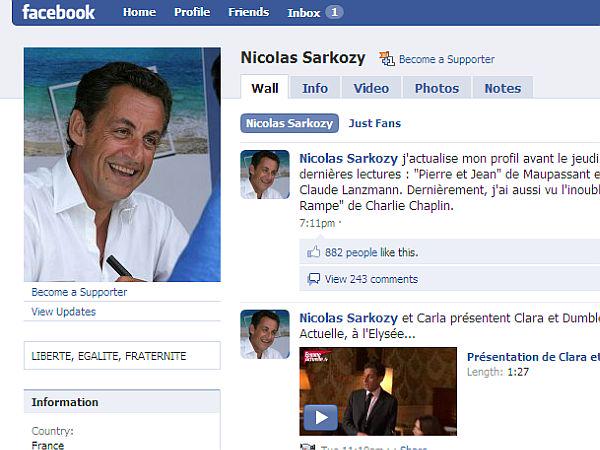Click the thumbs-up like icon
This screenshot has height=450, width=600.
point(314,253)
